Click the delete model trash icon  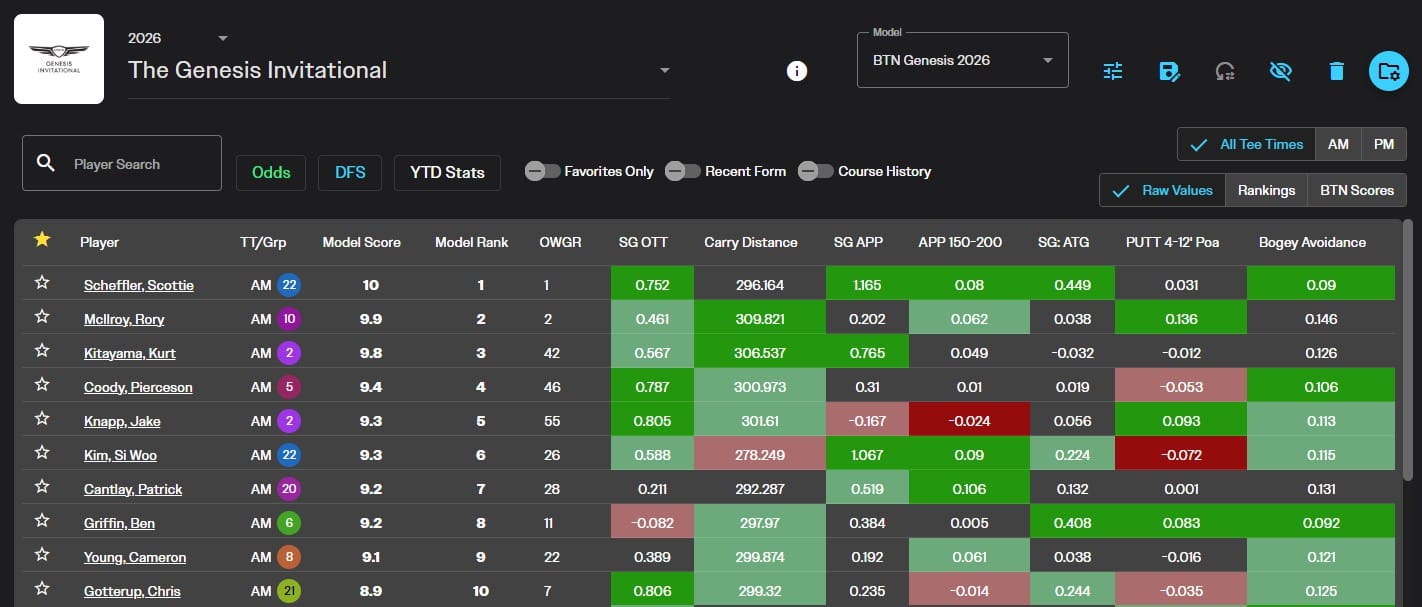pyautogui.click(x=1336, y=71)
